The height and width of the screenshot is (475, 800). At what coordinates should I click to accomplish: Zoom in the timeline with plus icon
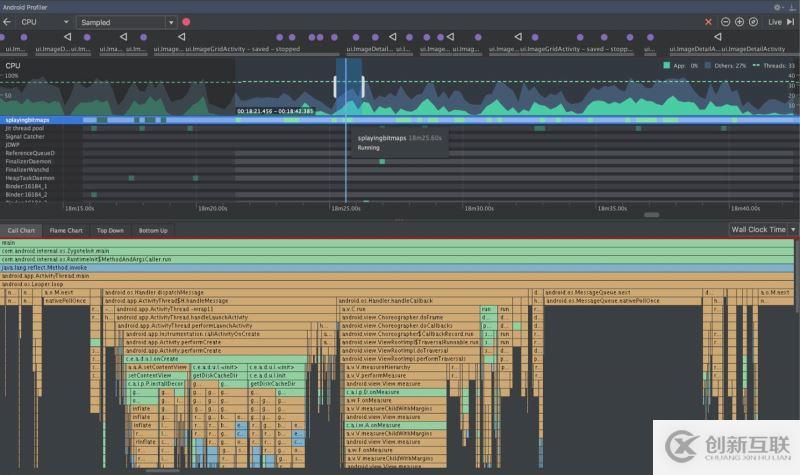[739, 21]
